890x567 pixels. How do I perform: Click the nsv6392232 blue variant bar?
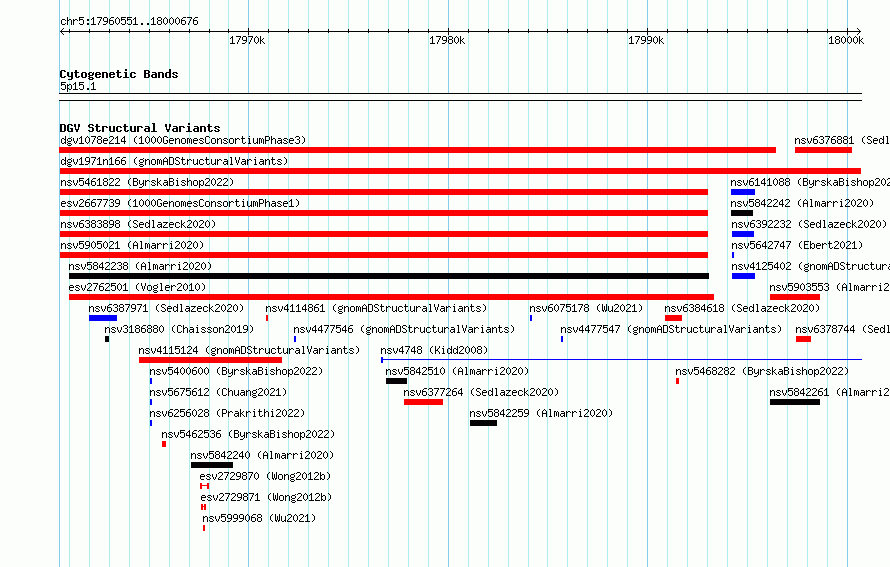click(743, 234)
